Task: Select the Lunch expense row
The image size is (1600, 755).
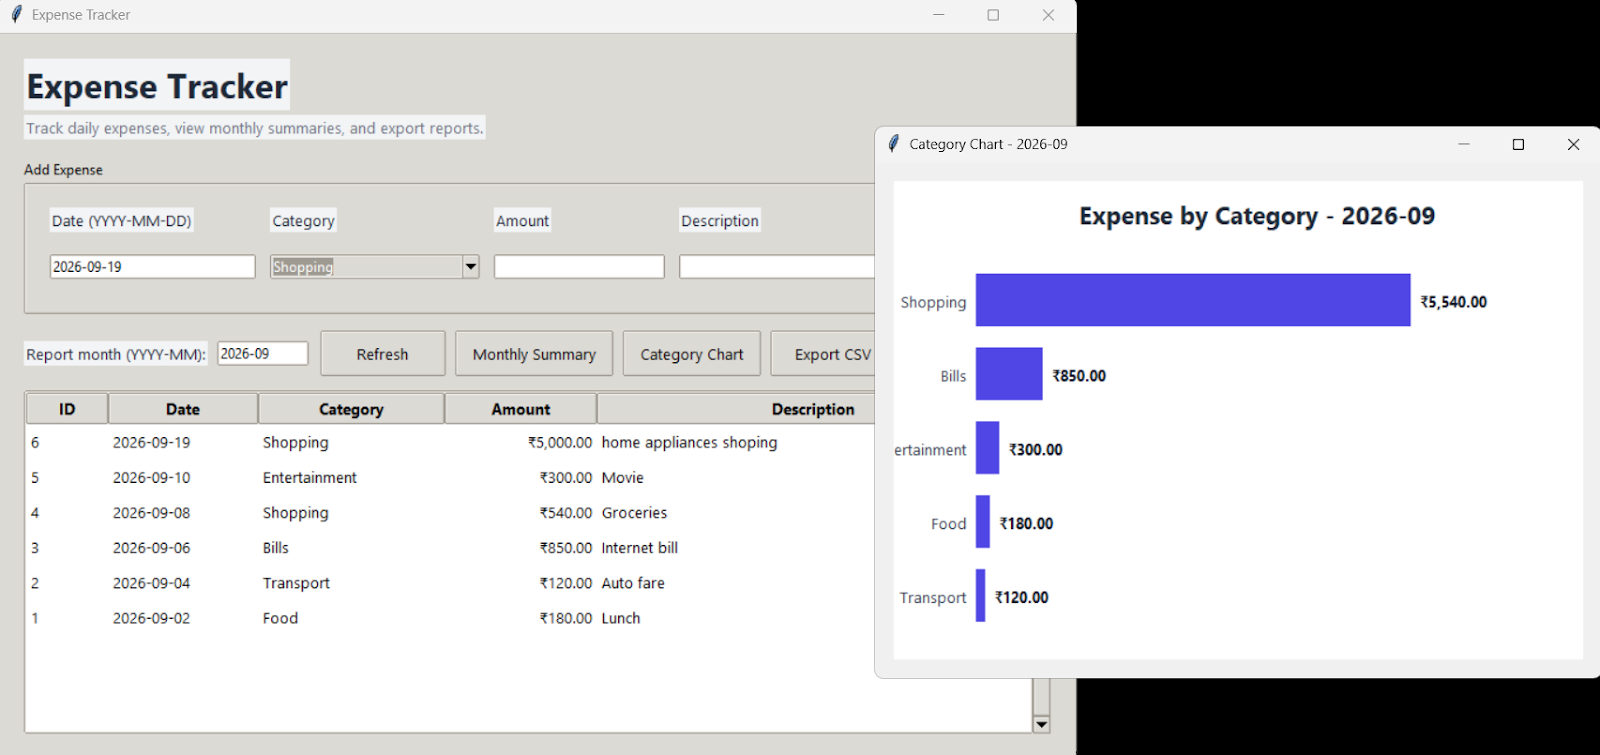Action: pyautogui.click(x=450, y=618)
